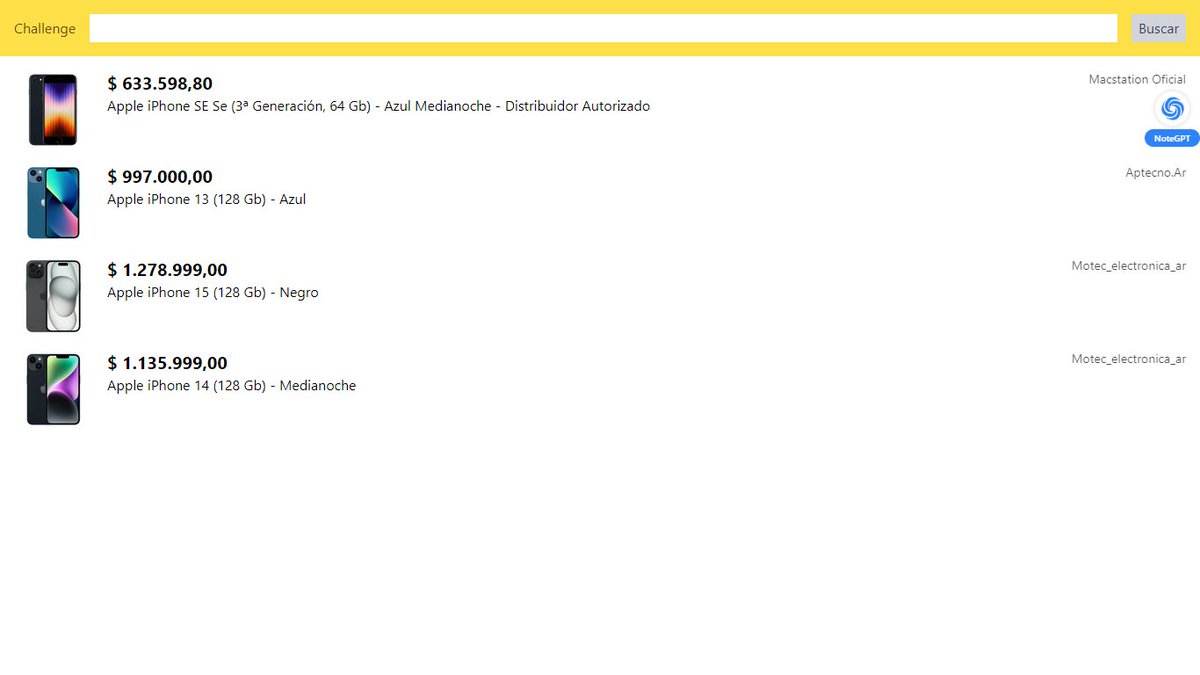
Task: Click the blue NoteGPT label badge
Action: tap(1172, 138)
